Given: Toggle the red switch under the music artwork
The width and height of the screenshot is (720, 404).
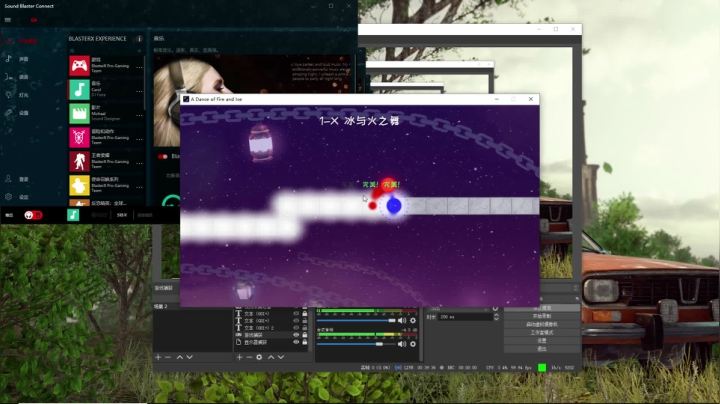Looking at the screenshot, I should (x=163, y=157).
